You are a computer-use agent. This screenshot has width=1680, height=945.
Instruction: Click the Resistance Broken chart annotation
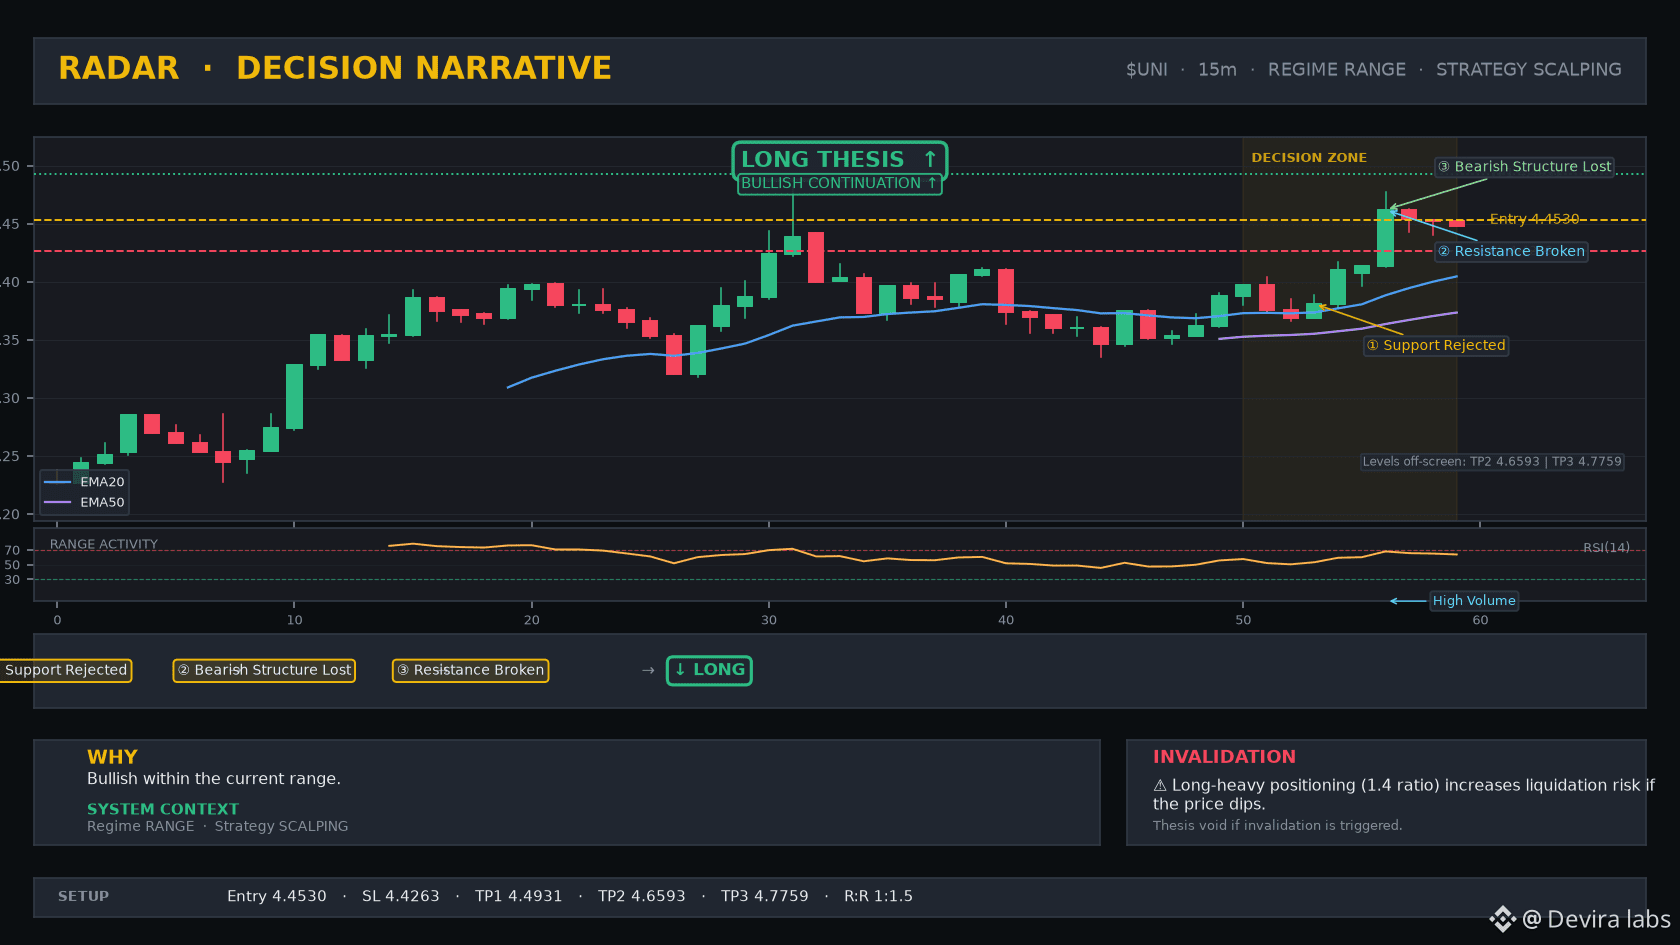(x=1511, y=251)
